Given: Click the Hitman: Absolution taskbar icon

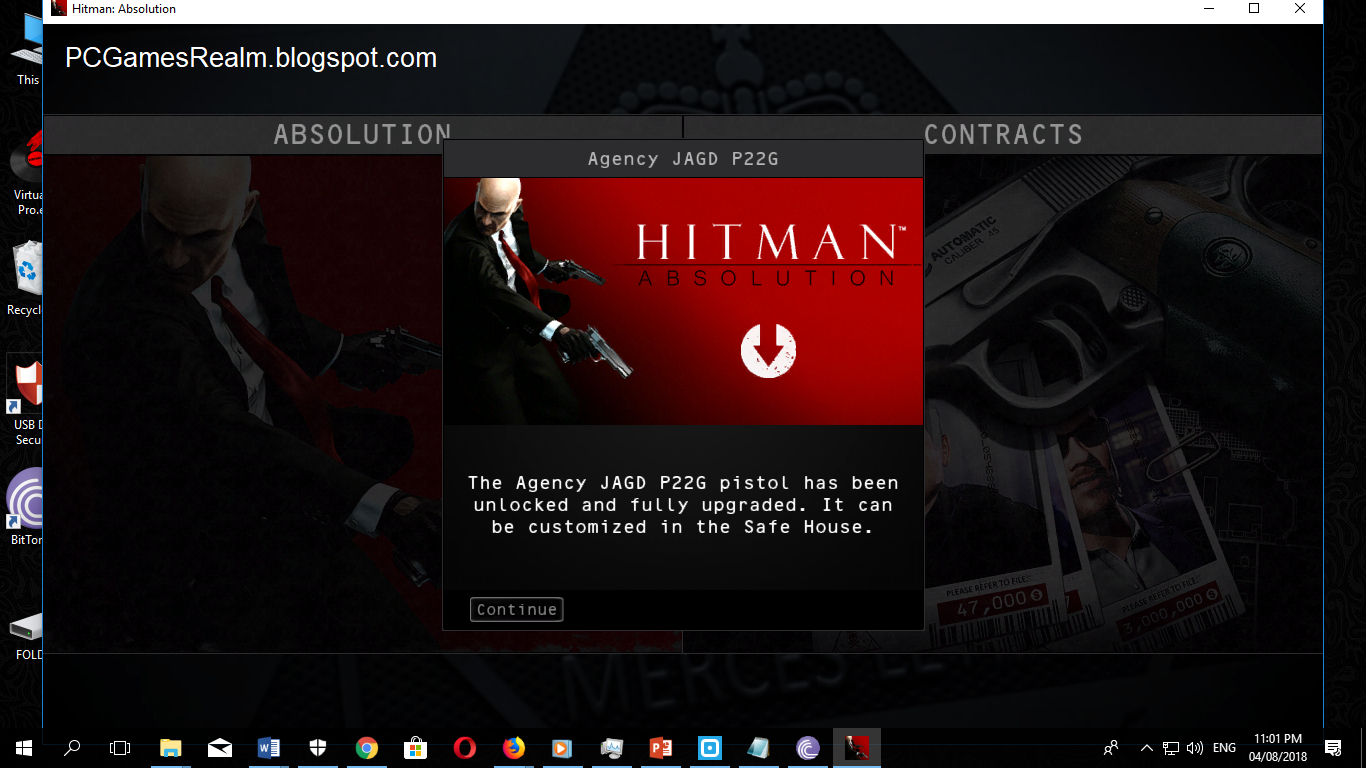Looking at the screenshot, I should pos(857,747).
